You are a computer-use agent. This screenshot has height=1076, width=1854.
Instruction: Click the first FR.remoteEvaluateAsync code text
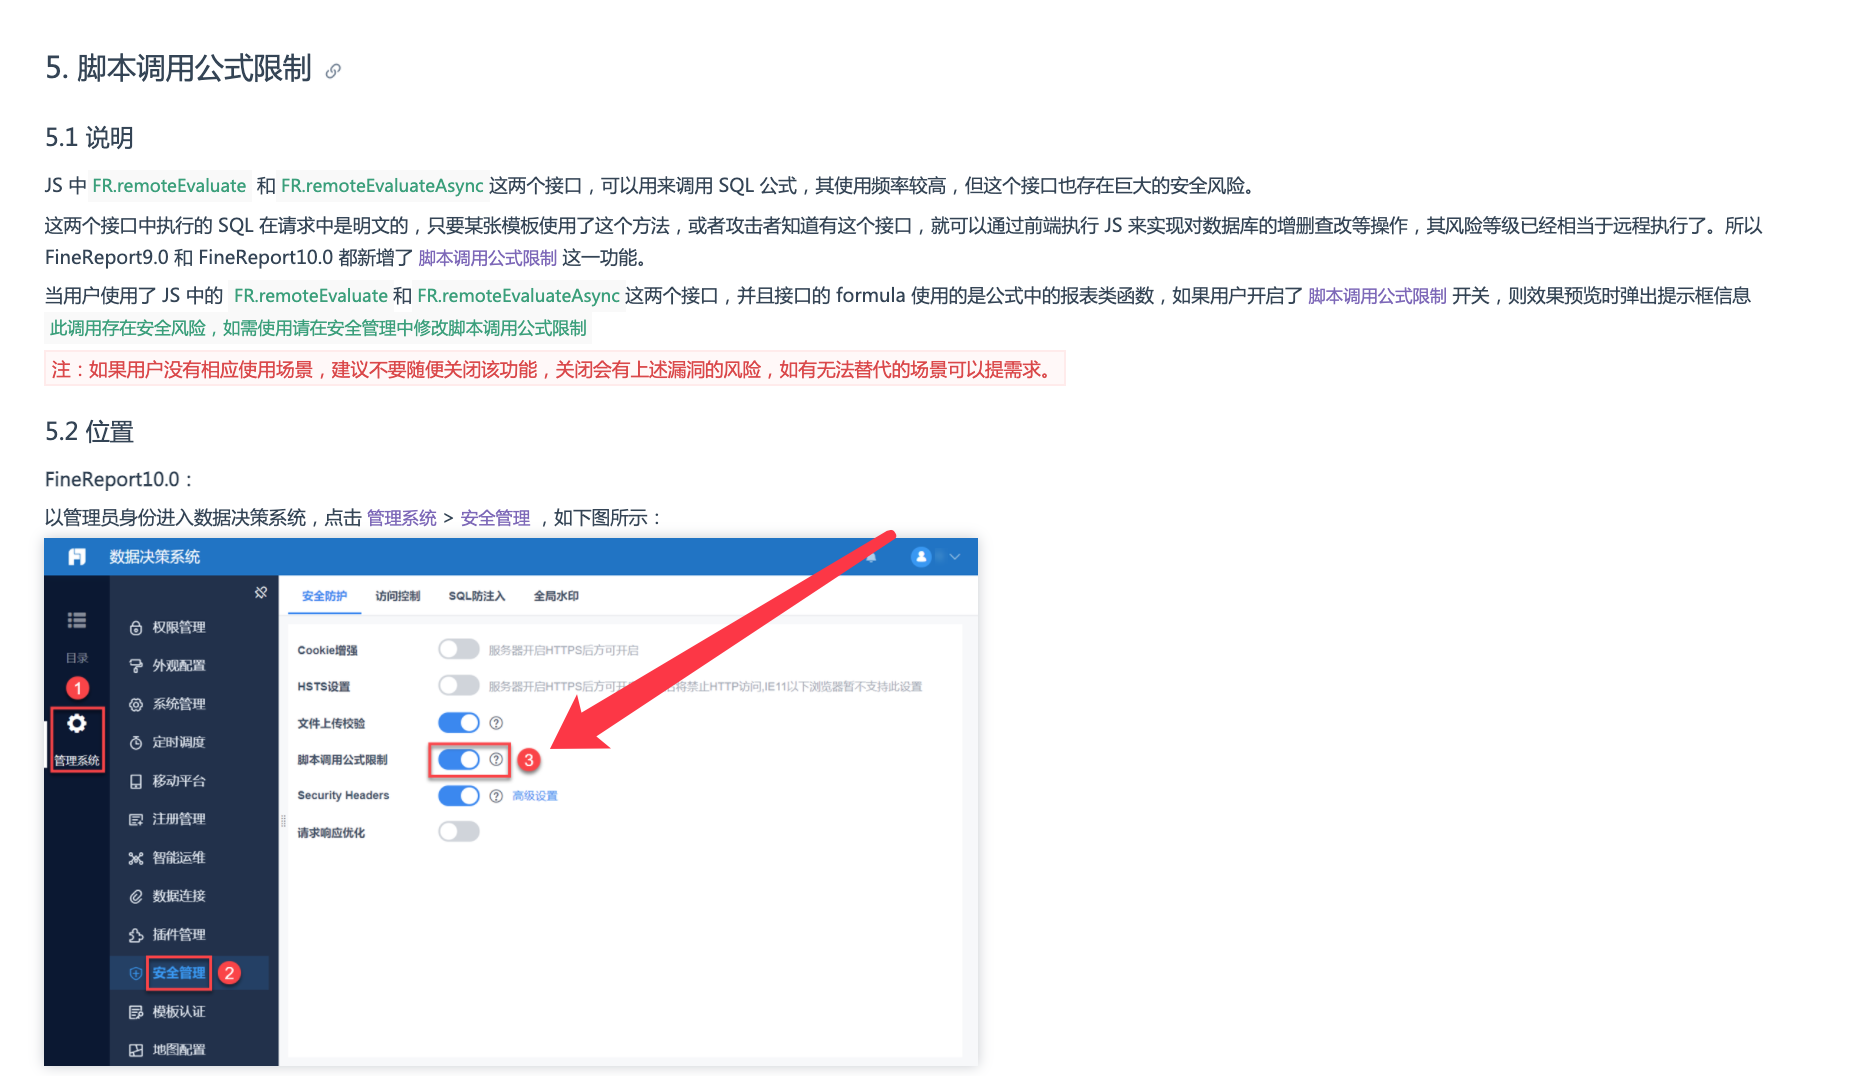click(382, 186)
